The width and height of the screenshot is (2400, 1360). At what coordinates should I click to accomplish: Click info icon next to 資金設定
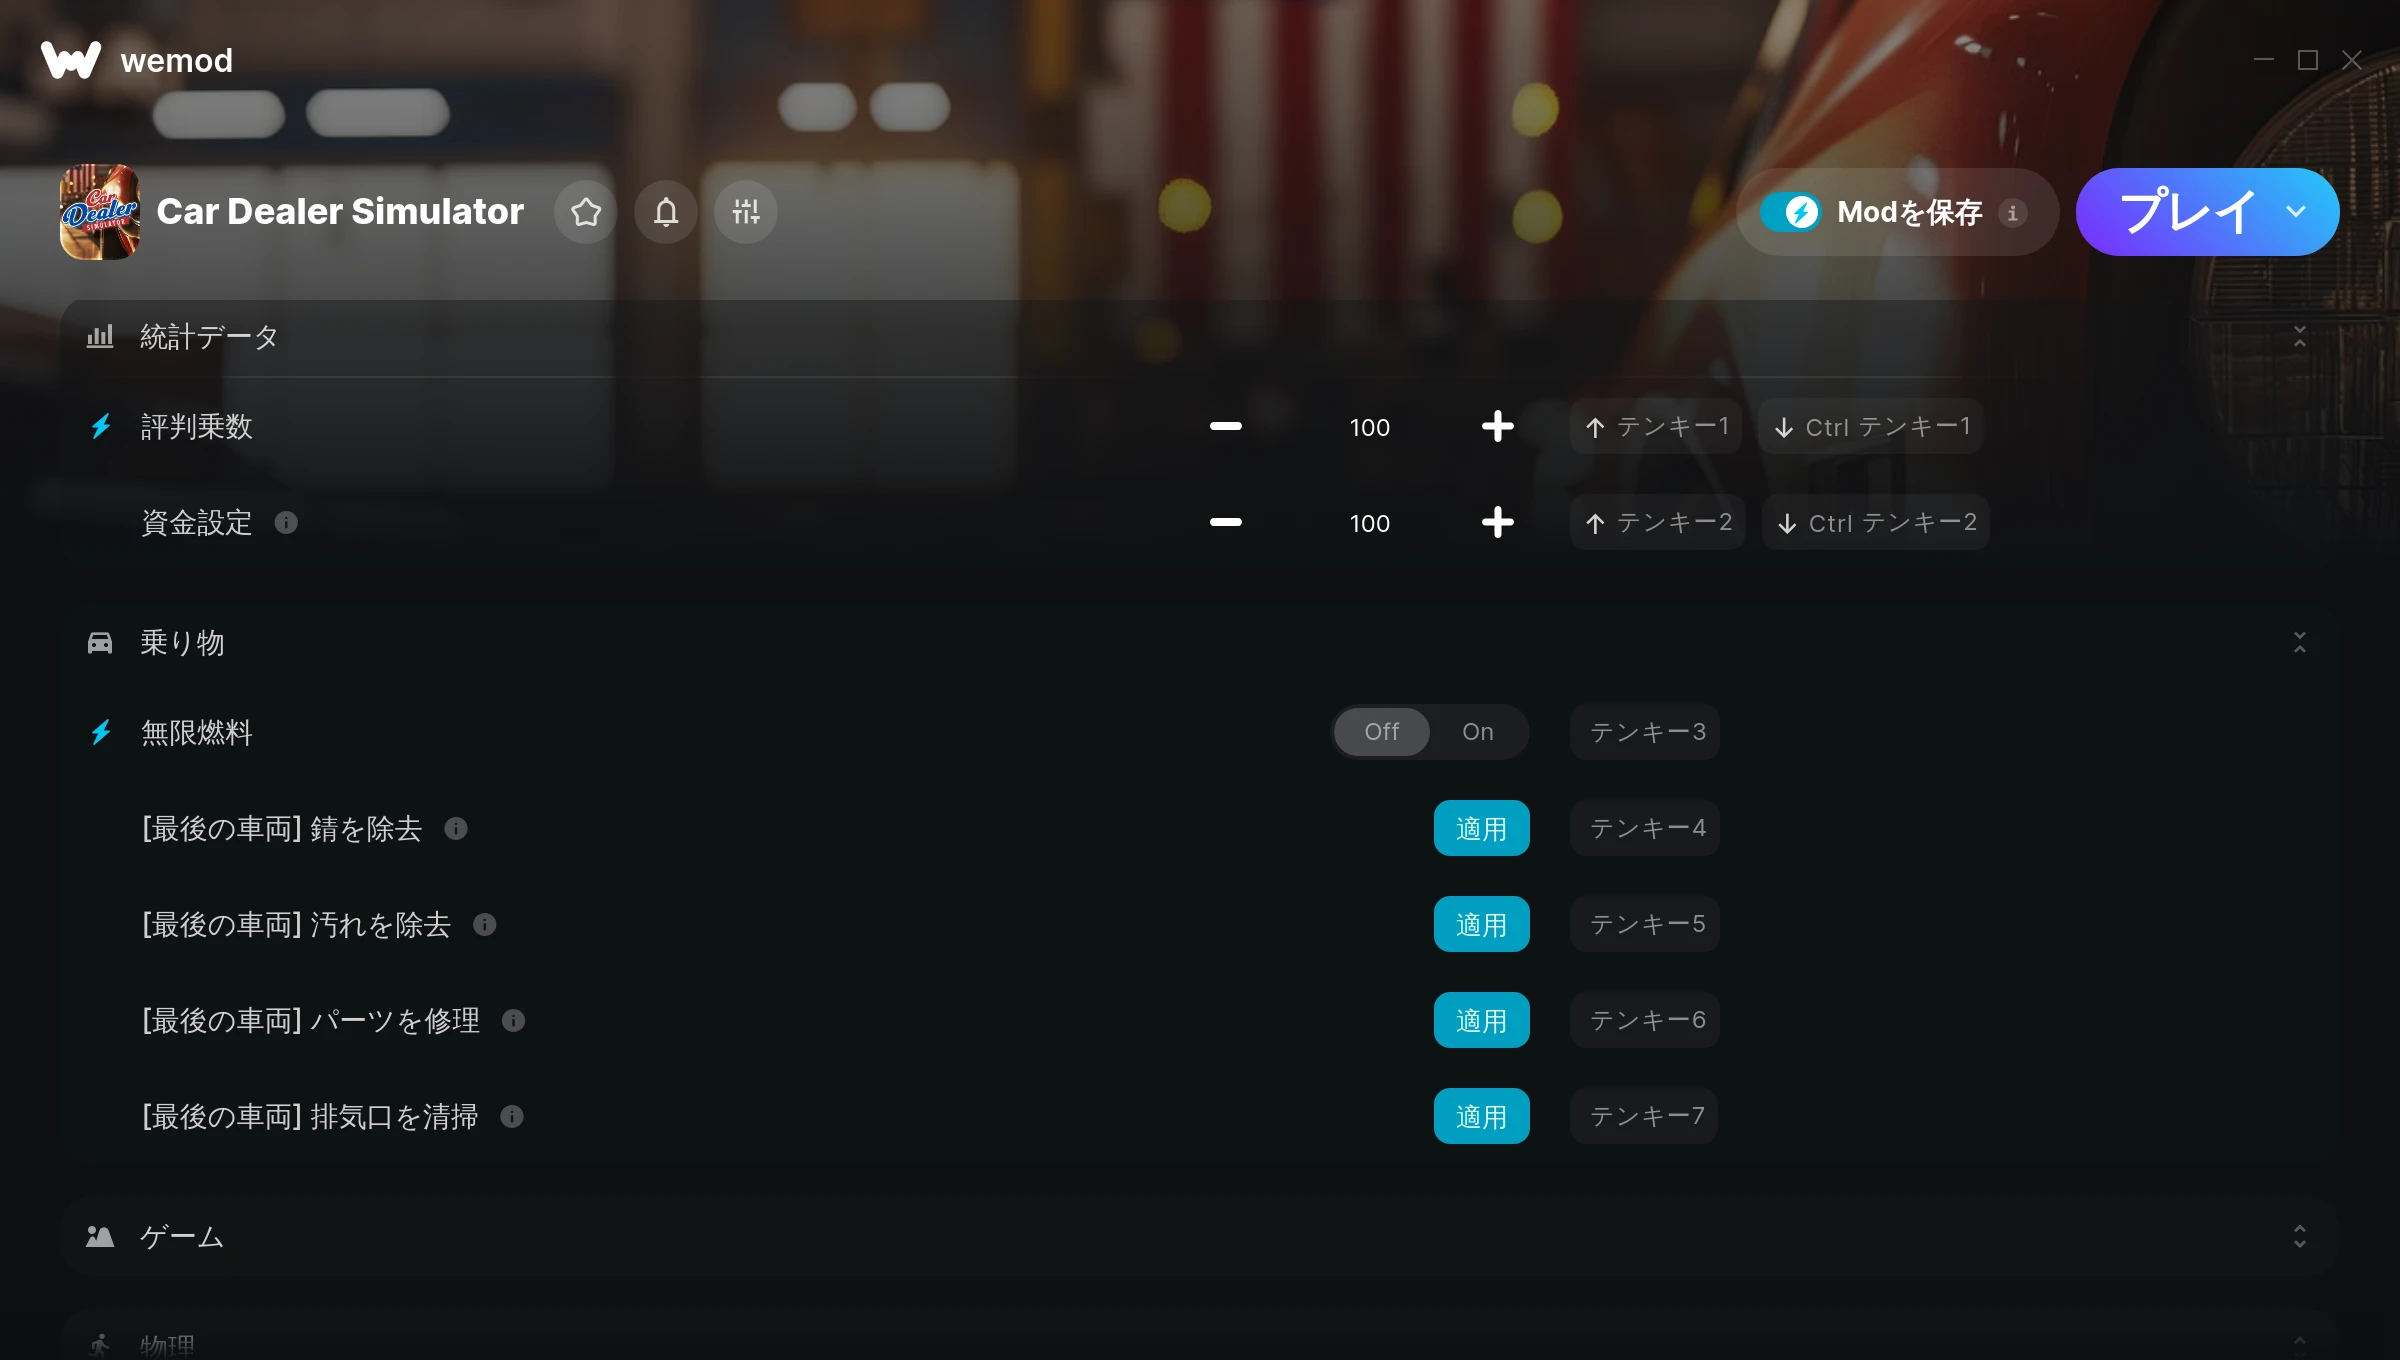click(x=286, y=523)
